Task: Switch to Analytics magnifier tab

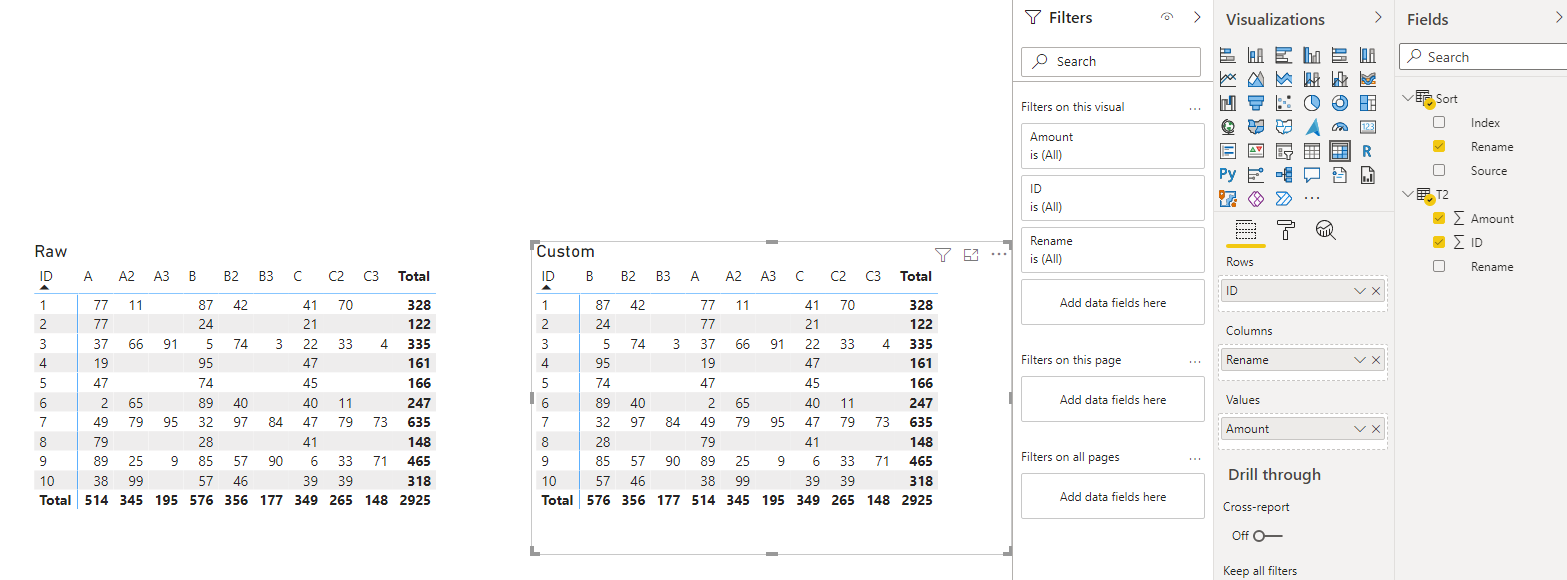Action: [x=1326, y=230]
